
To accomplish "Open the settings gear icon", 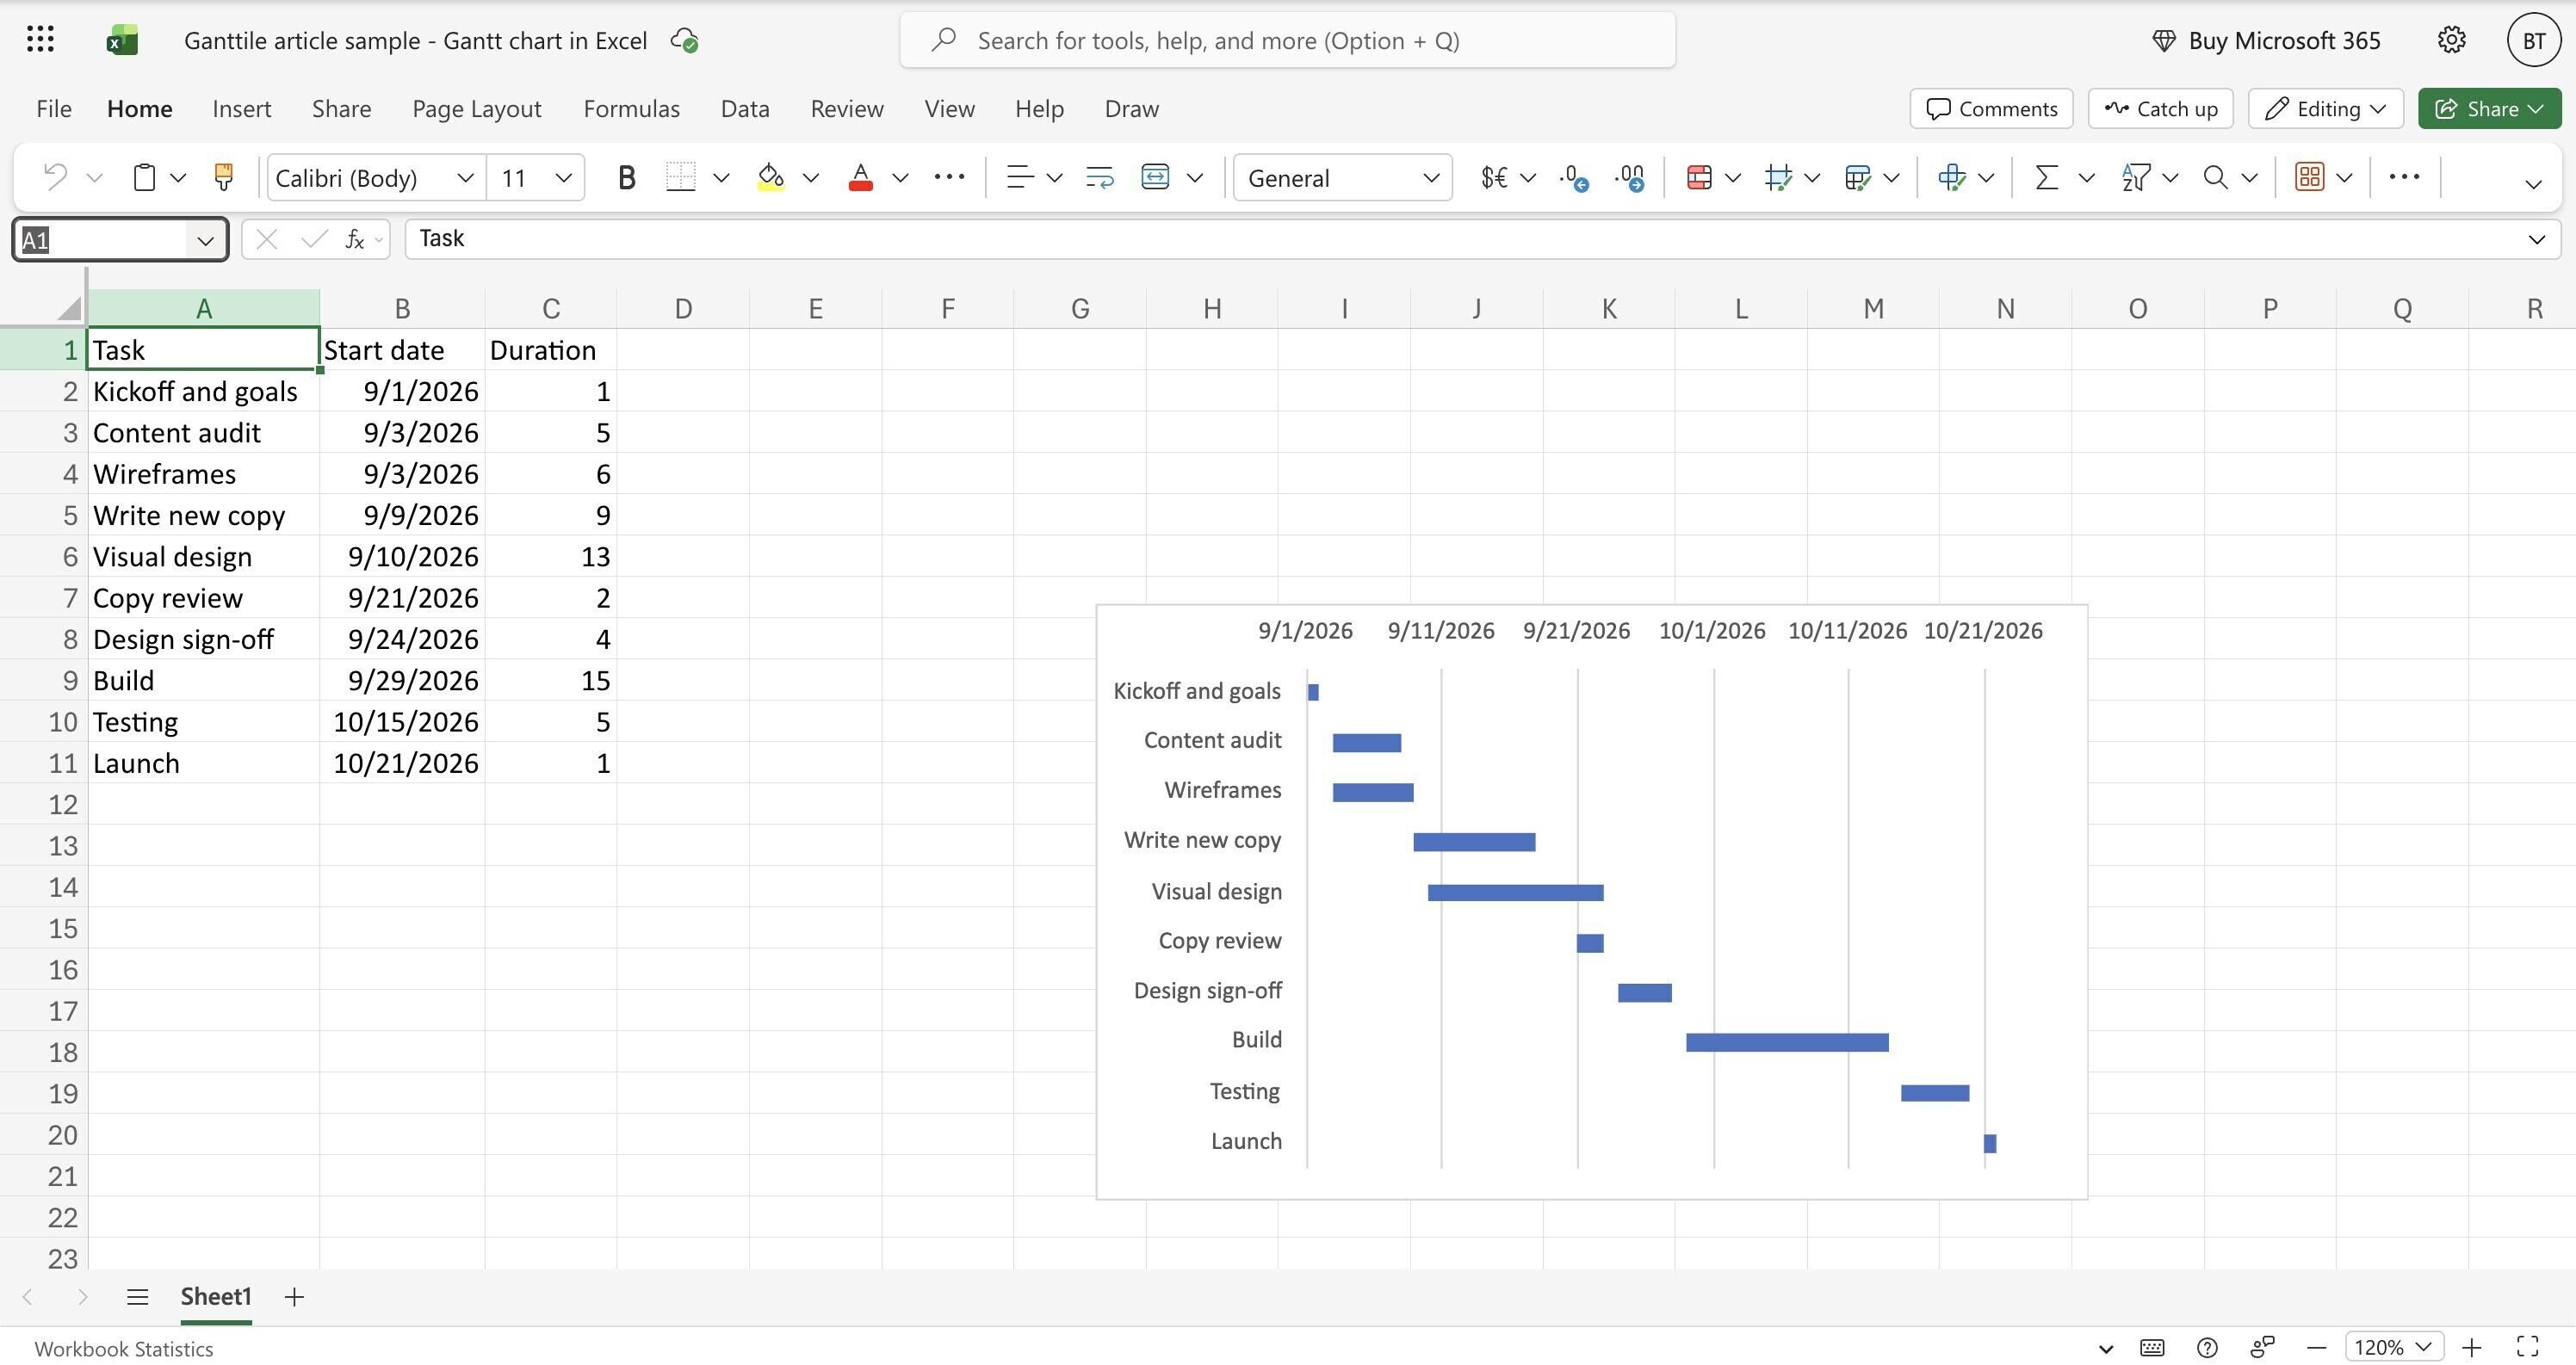I will (2451, 40).
